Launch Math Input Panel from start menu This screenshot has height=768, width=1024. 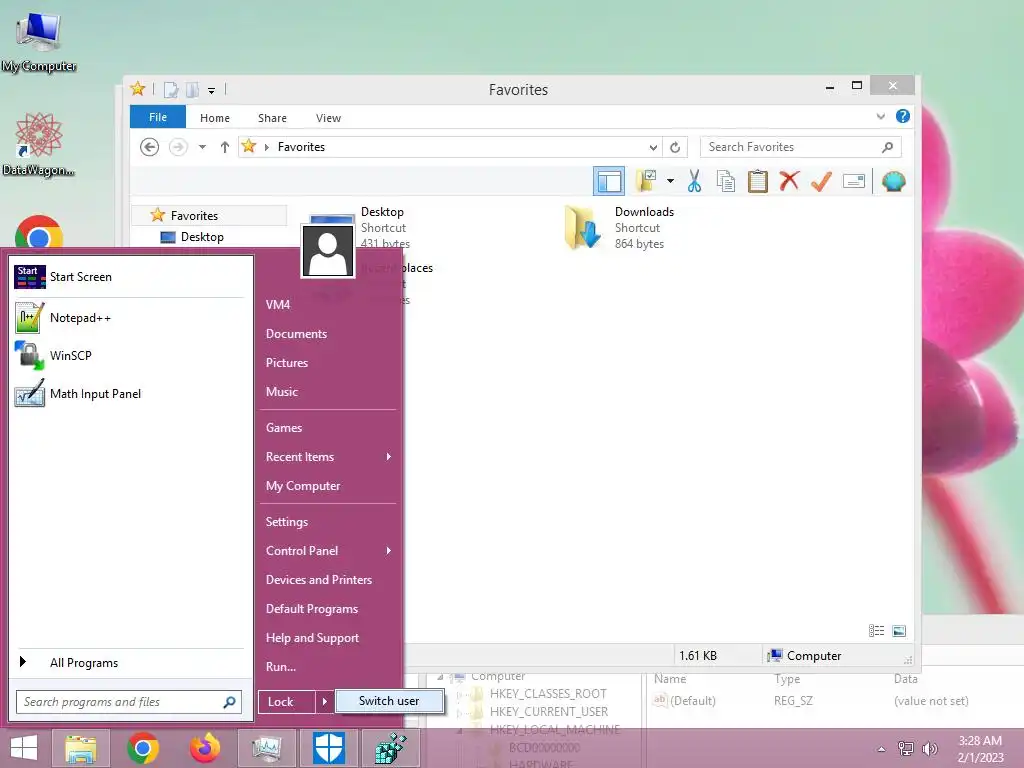coord(129,394)
